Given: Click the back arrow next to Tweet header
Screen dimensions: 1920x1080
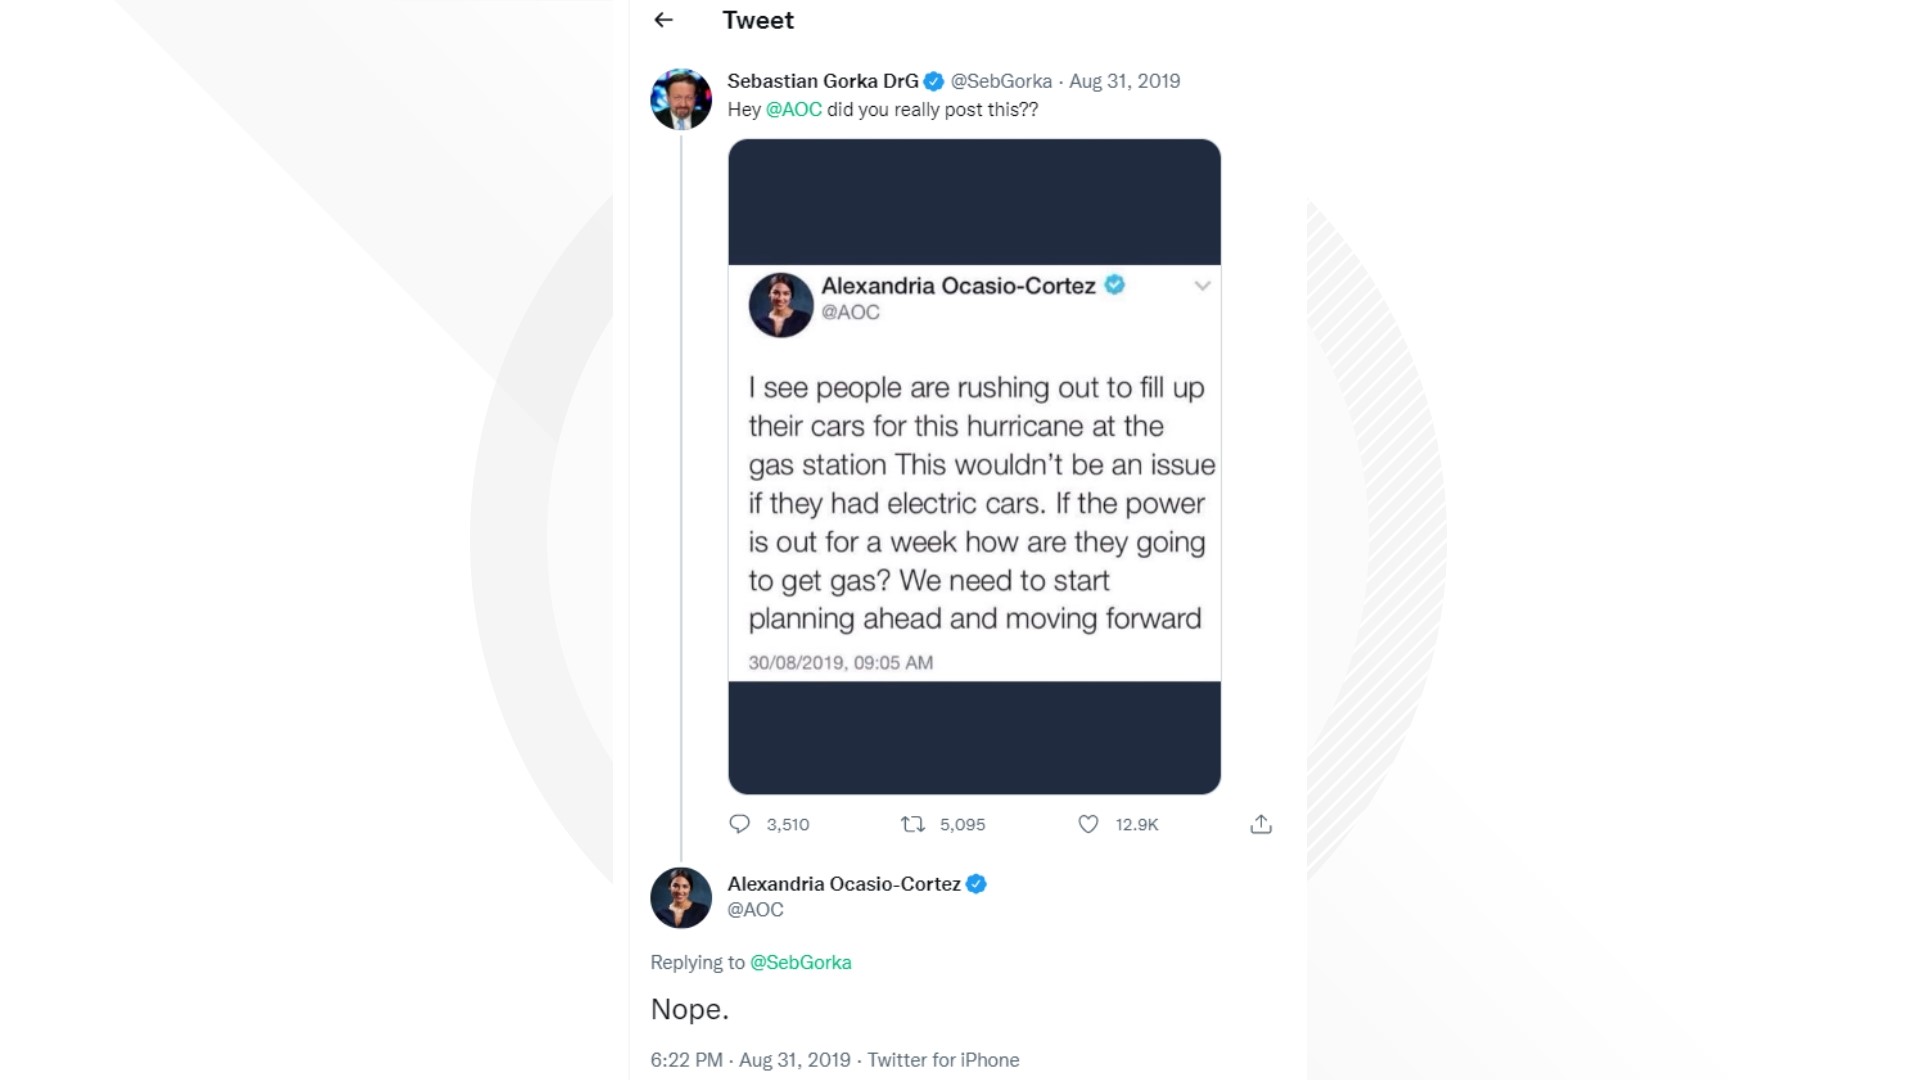Looking at the screenshot, I should pos(663,20).
